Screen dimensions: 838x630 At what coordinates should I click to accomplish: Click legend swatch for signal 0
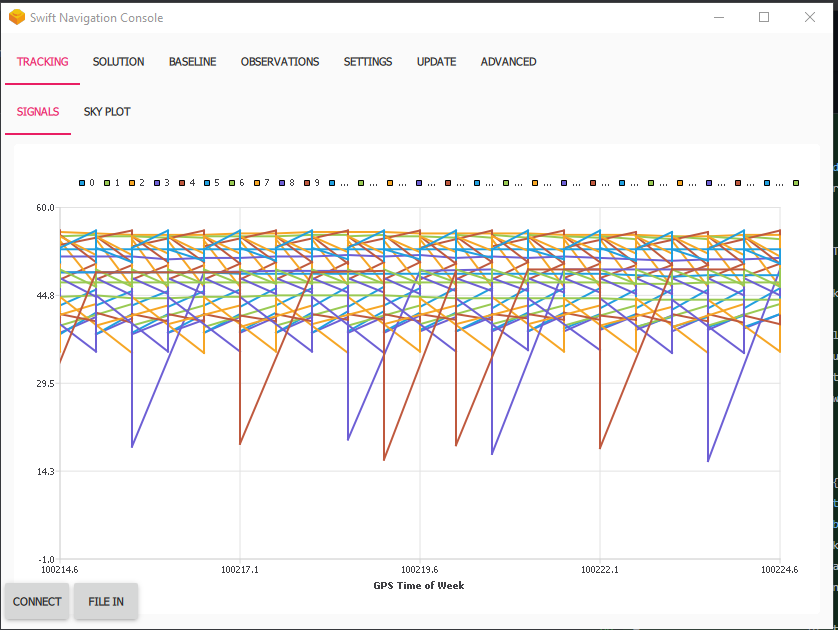(x=82, y=183)
